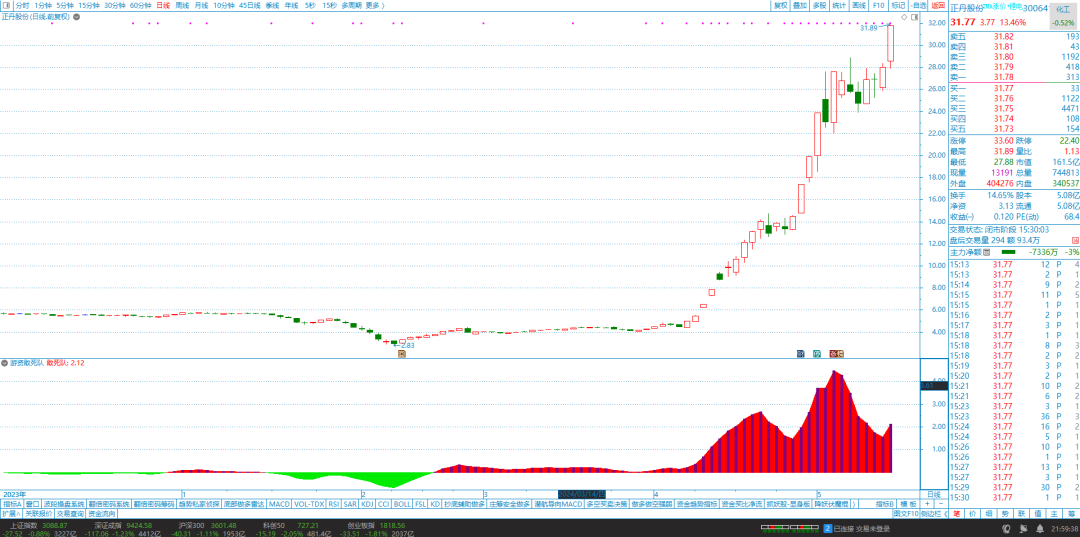Viewport: 1080px width, 537px height.
Task: Click the plus zoom button under 日线
Action: [x=927, y=504]
